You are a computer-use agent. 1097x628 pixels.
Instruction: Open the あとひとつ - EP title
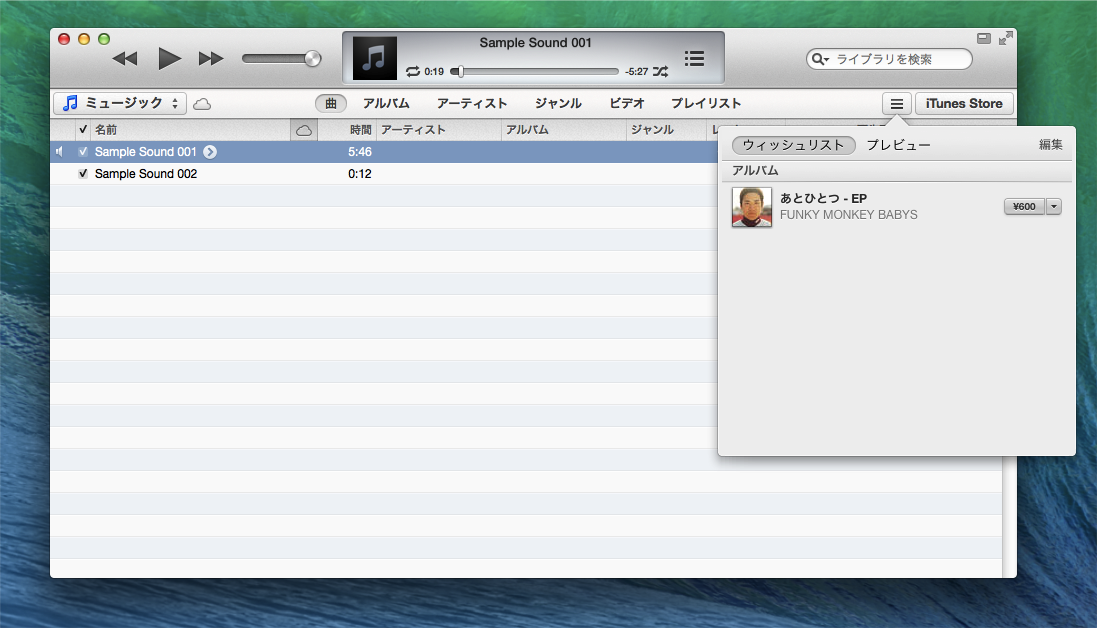tap(823, 199)
